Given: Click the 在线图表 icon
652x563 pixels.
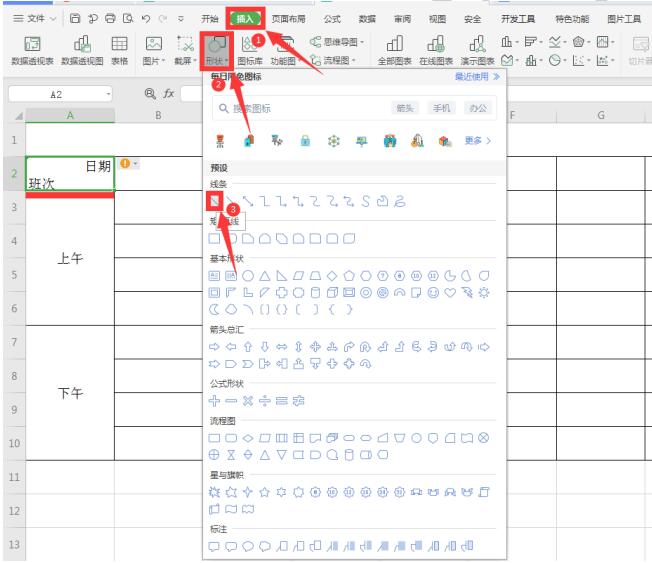Looking at the screenshot, I should click(x=436, y=50).
